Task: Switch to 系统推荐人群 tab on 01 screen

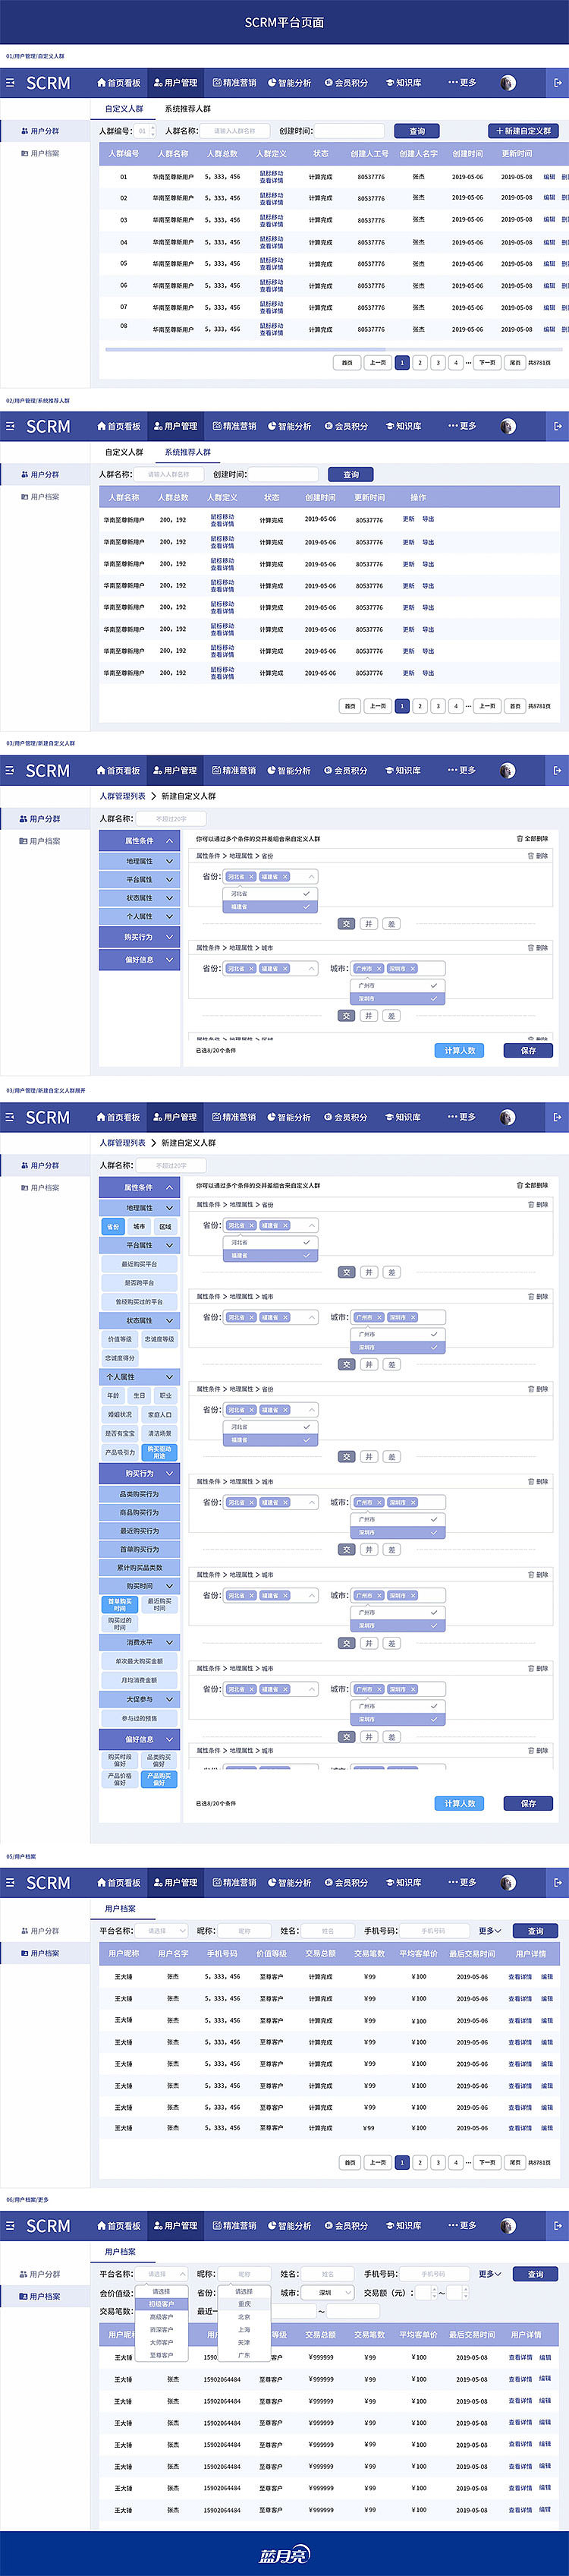Action: (x=188, y=109)
